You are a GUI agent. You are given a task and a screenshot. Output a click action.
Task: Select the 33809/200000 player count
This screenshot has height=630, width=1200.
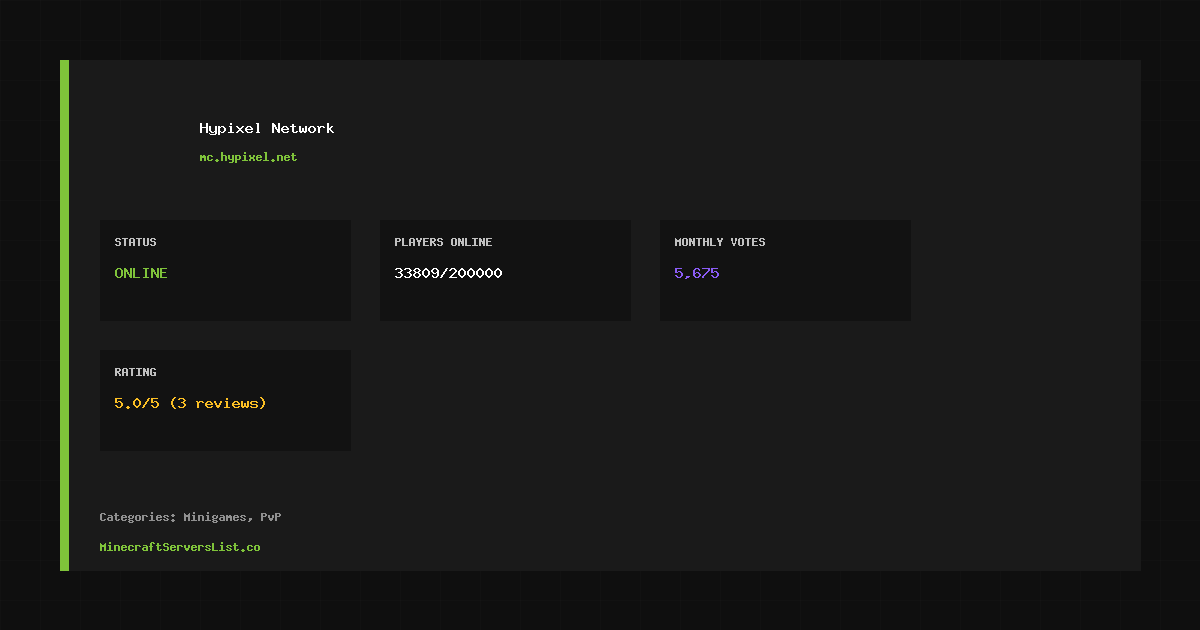448,273
